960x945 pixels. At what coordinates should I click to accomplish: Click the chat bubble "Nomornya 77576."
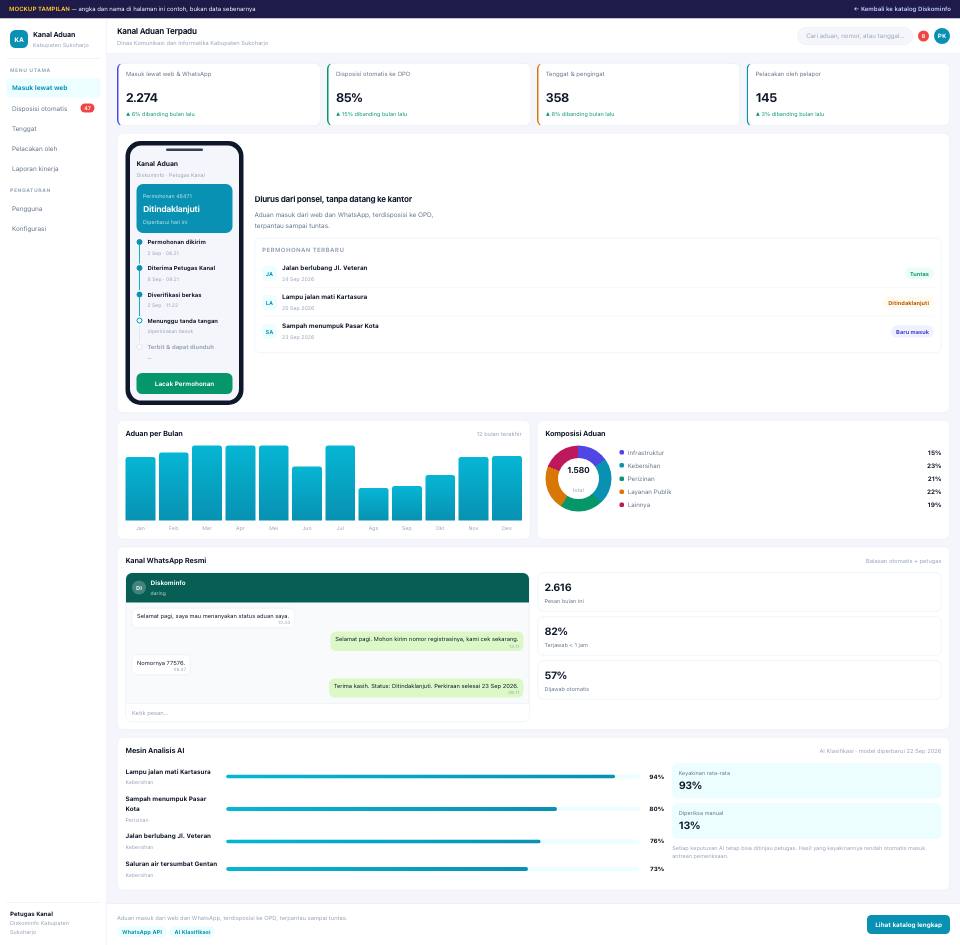pyautogui.click(x=161, y=665)
